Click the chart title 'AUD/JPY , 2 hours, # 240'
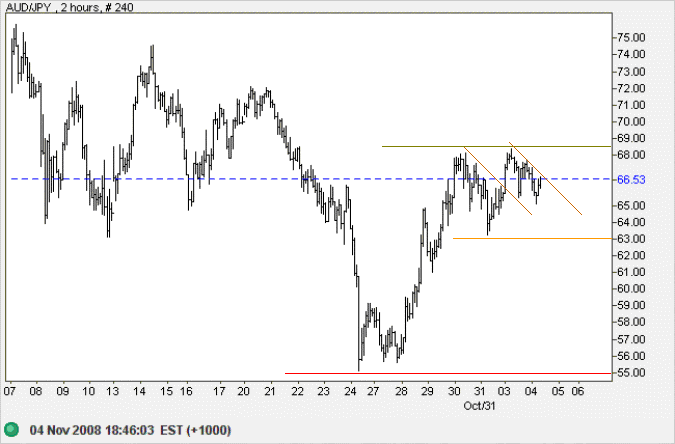This screenshot has height=444, width=675. click(69, 7)
